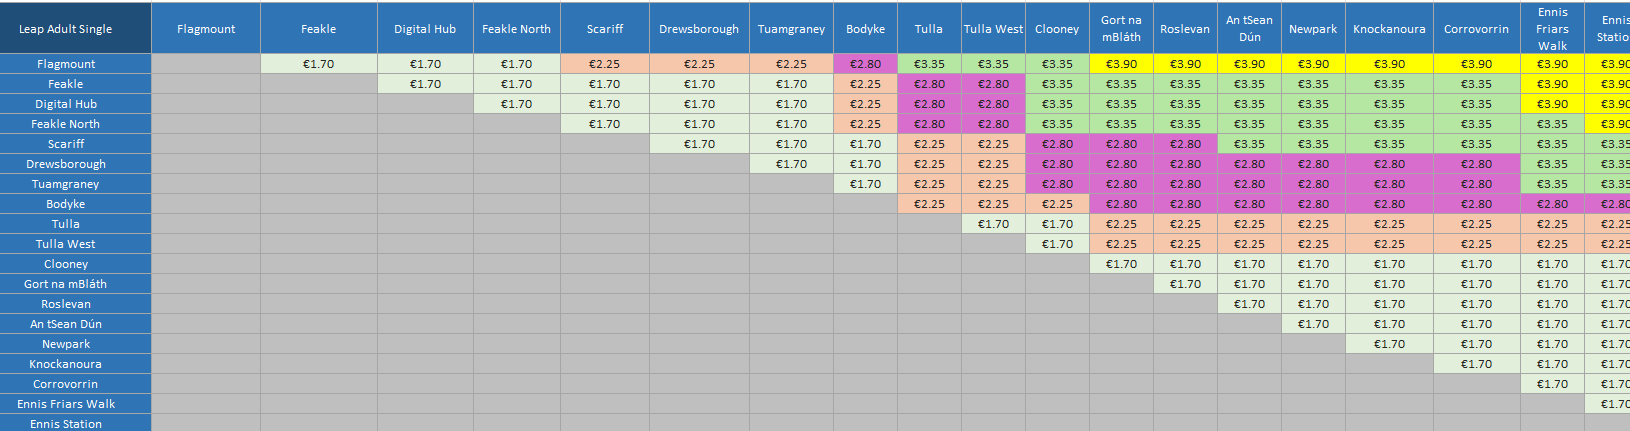Image resolution: width=1630 pixels, height=431 pixels.
Task: Click the An tSean Dún row label
Action: (66, 324)
